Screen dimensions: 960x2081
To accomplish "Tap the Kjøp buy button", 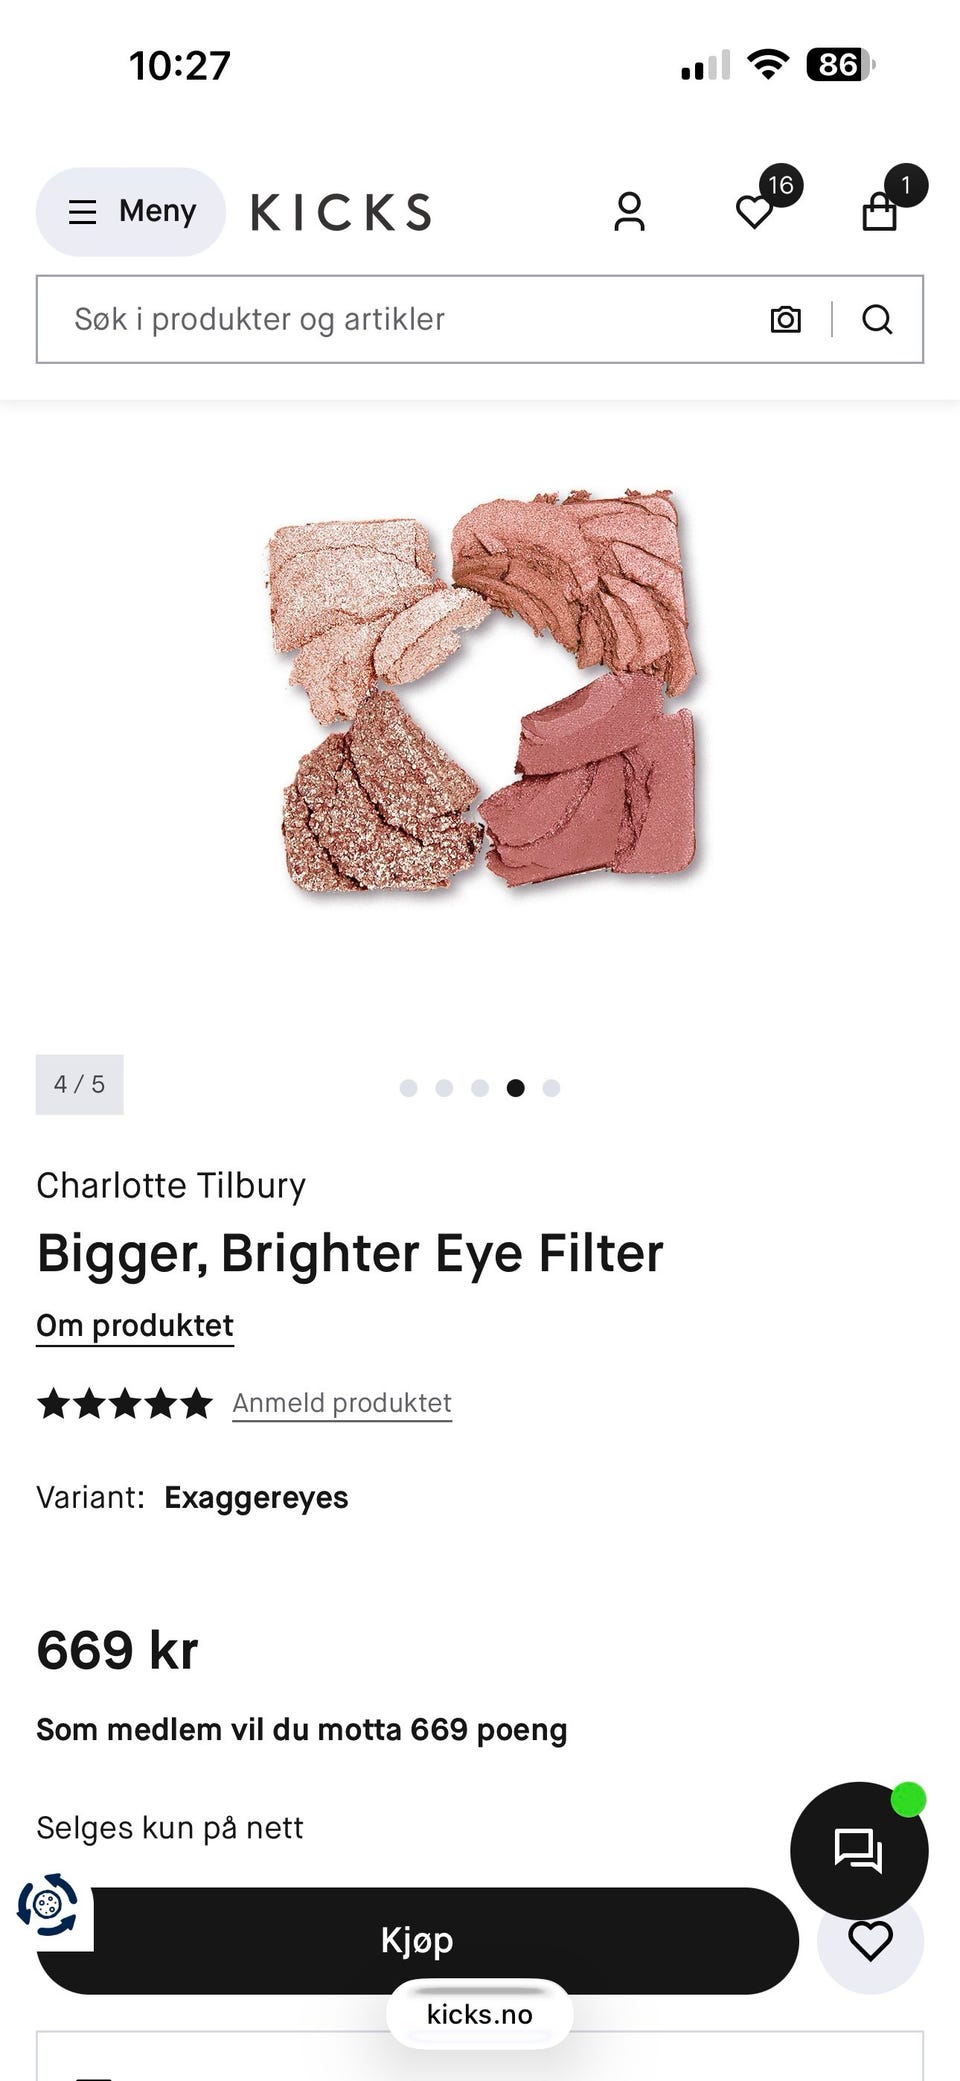I will [x=417, y=1941].
